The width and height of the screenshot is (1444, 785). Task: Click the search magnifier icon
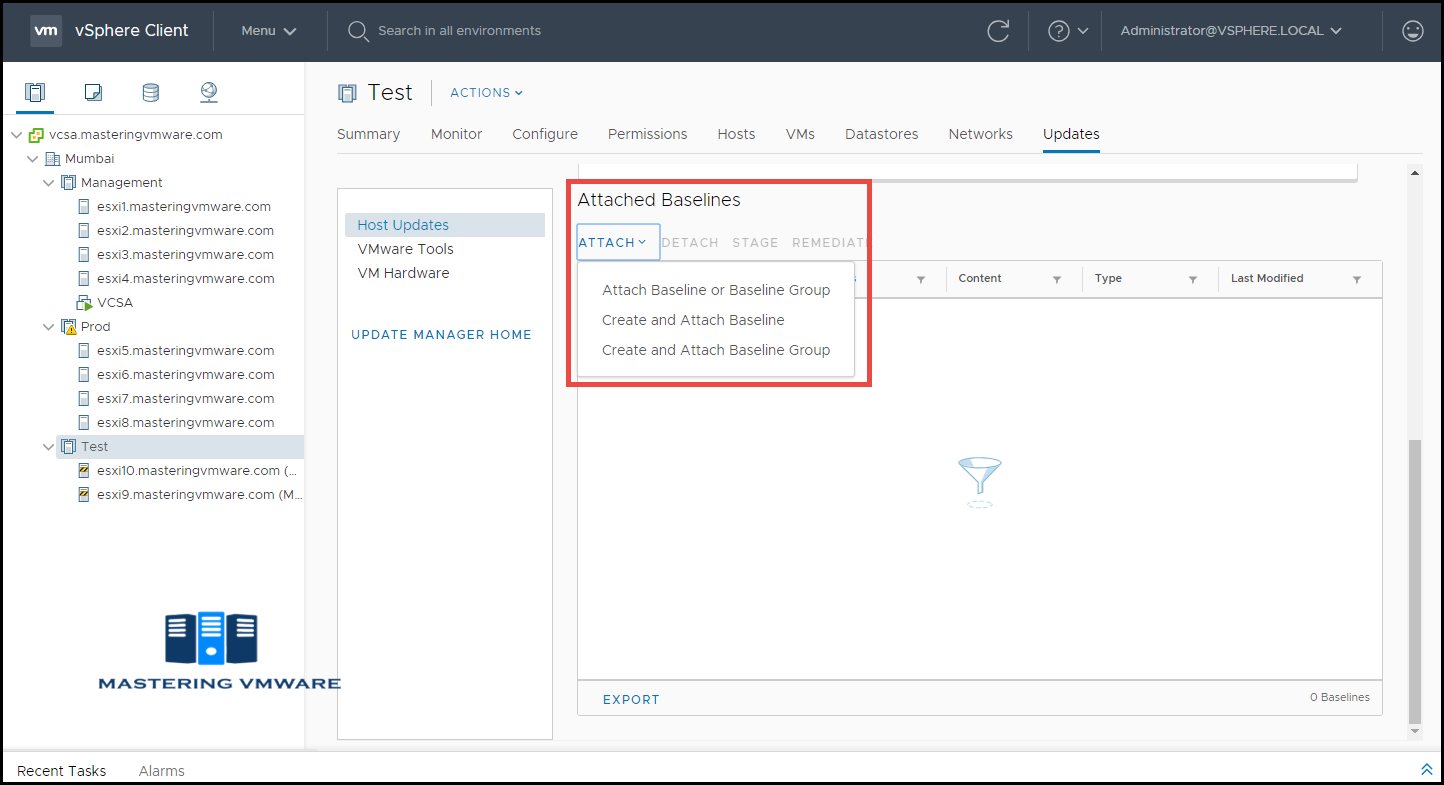[x=358, y=31]
